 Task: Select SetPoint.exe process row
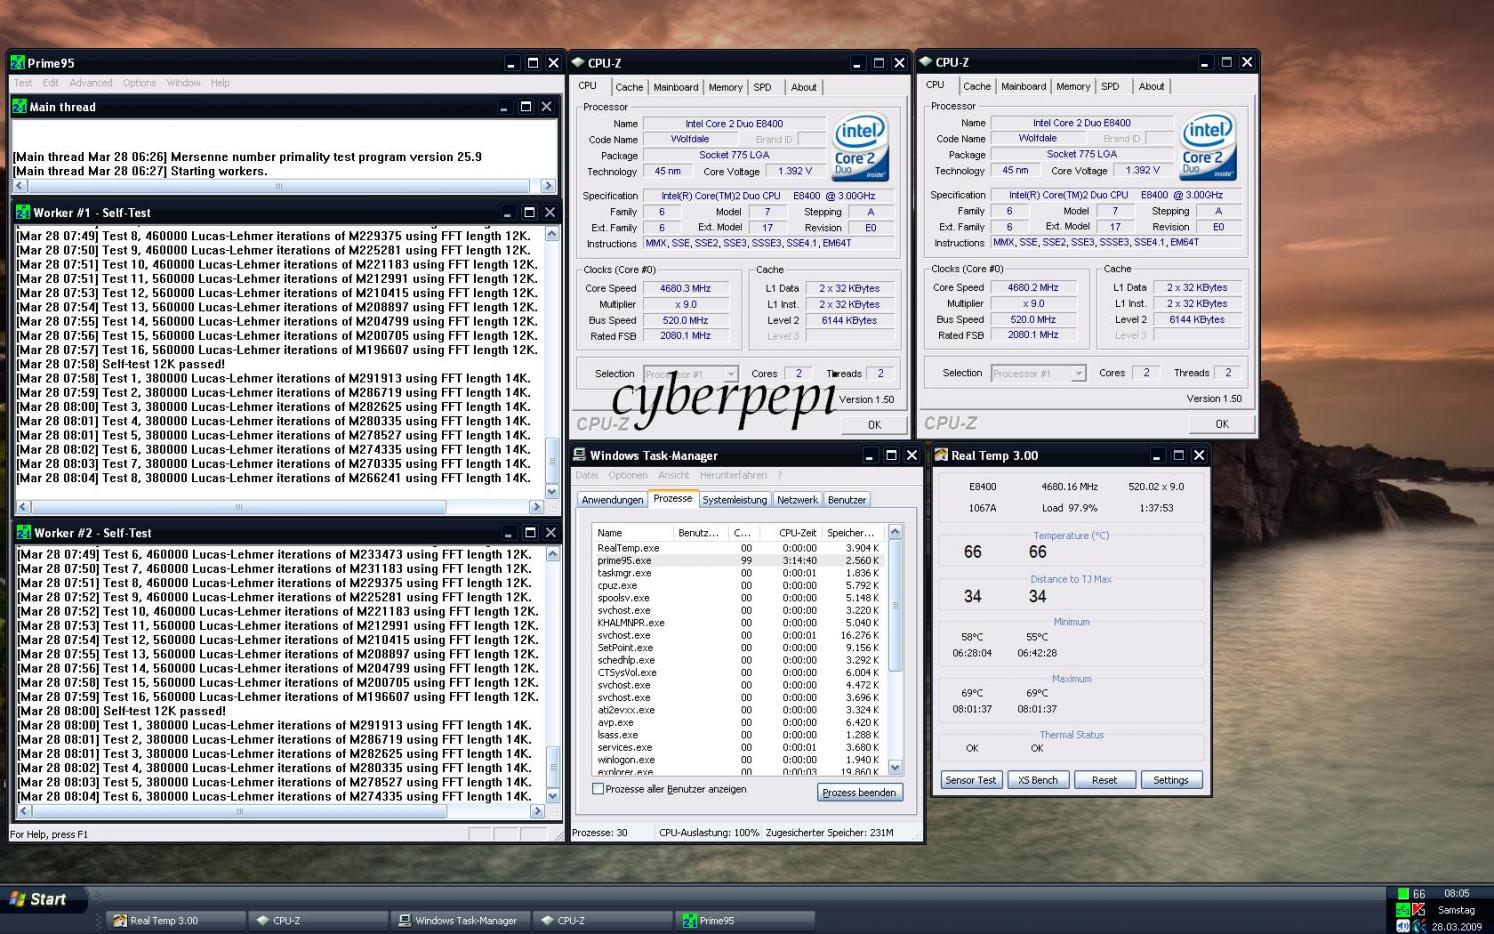pyautogui.click(x=739, y=648)
